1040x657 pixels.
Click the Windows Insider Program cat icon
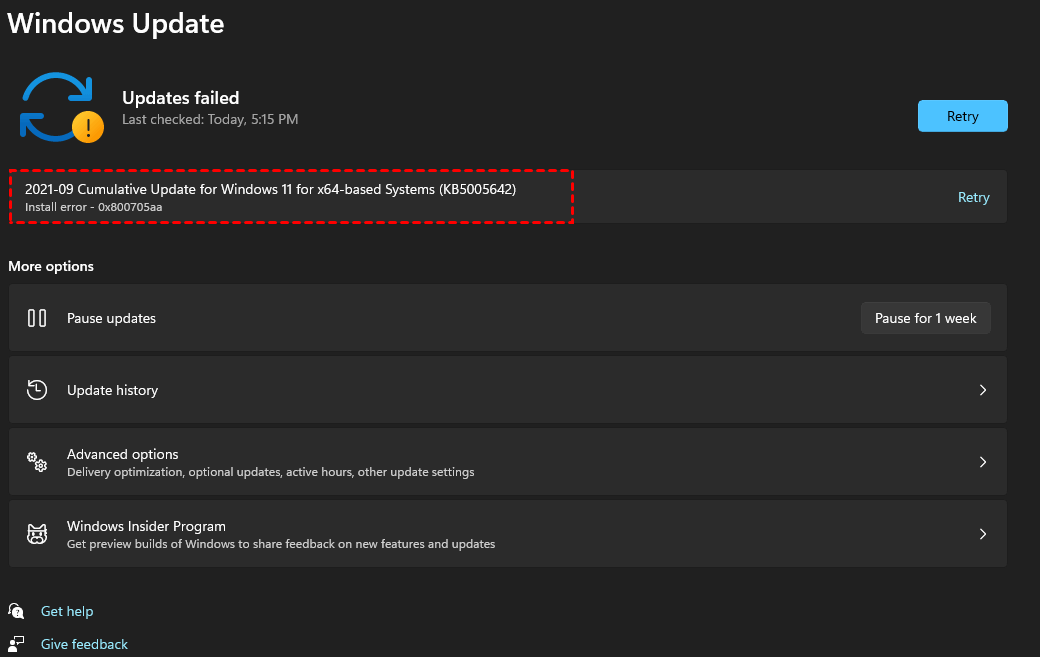pyautogui.click(x=37, y=534)
